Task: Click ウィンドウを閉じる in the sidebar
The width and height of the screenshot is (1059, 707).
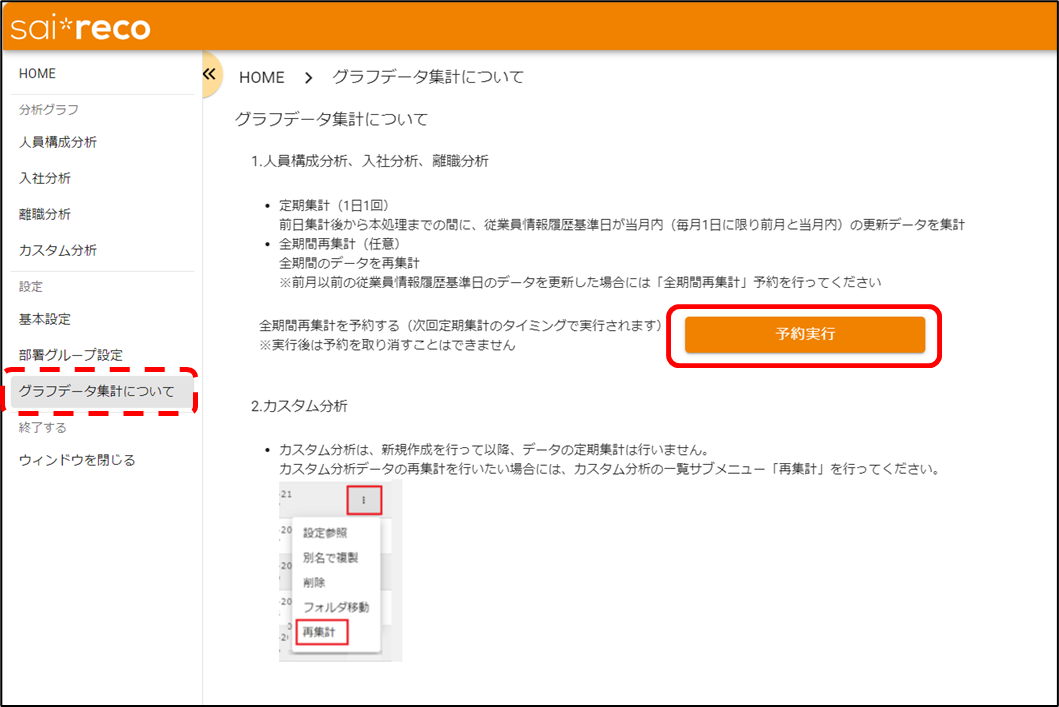Action: 77,461
